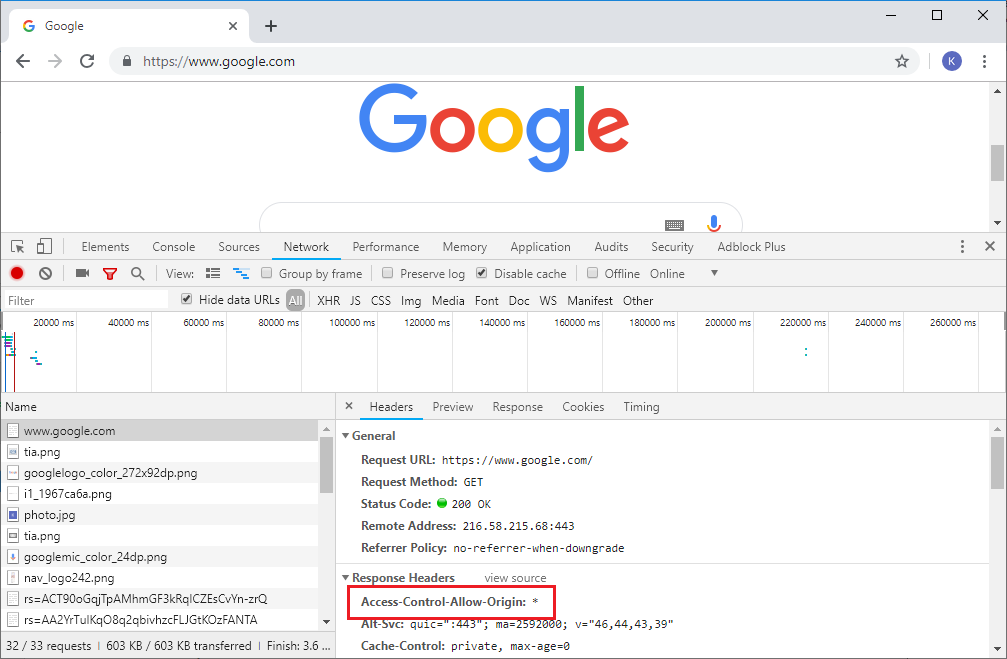The image size is (1007, 659).
Task: Switch to the Preview tab
Action: click(x=453, y=407)
